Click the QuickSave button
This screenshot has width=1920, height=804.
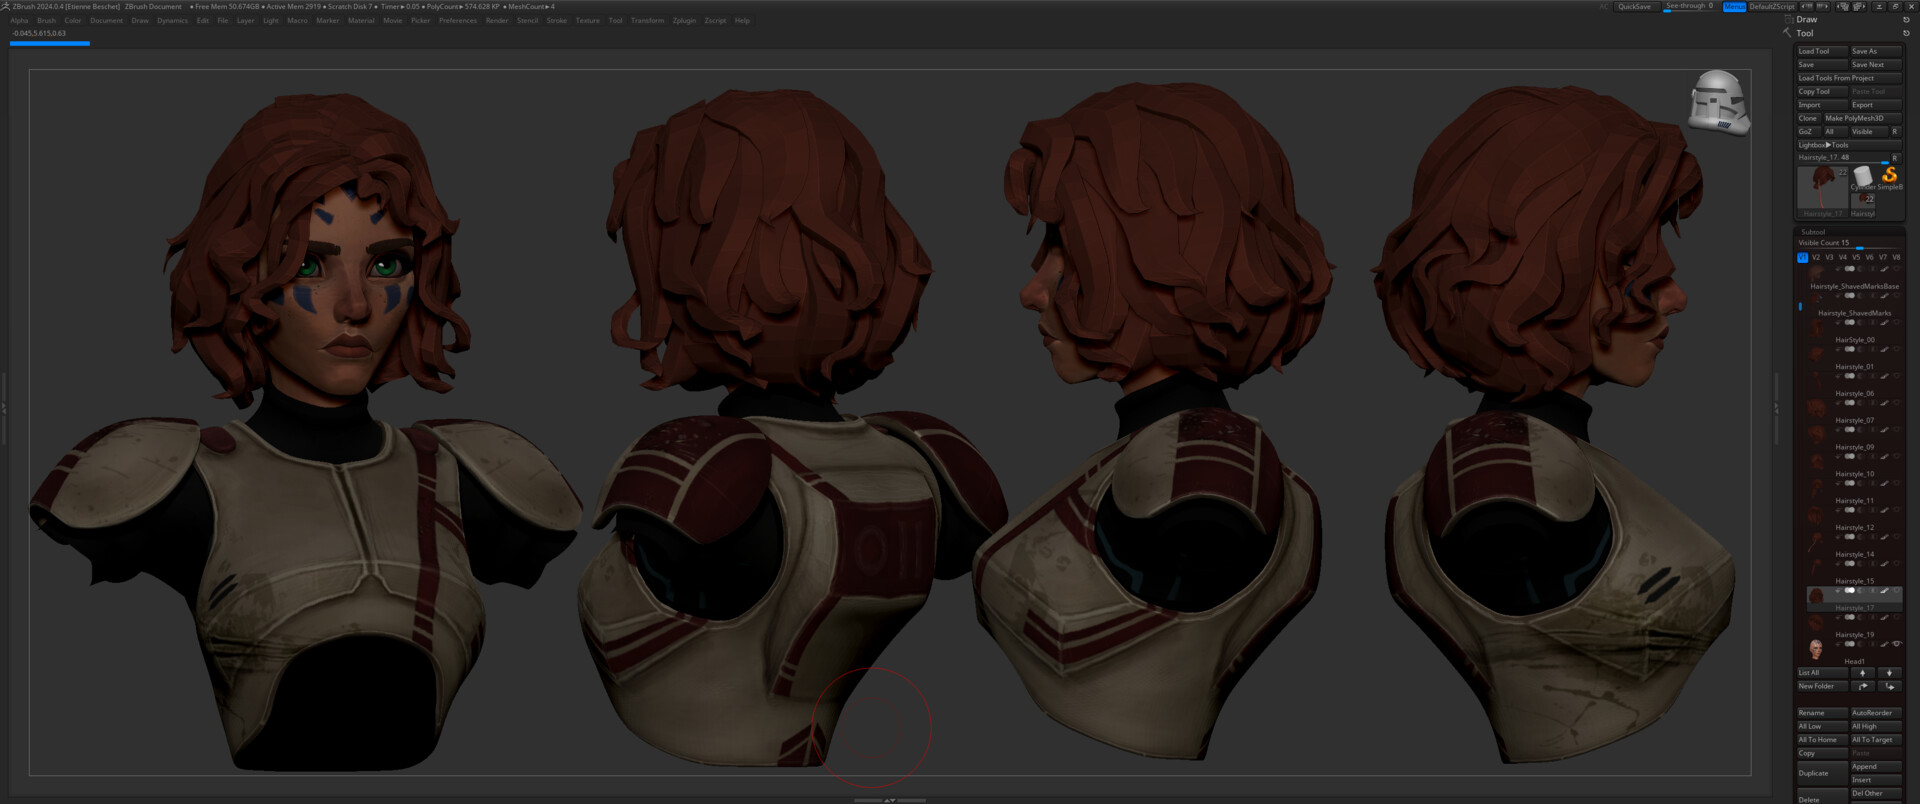click(x=1635, y=6)
